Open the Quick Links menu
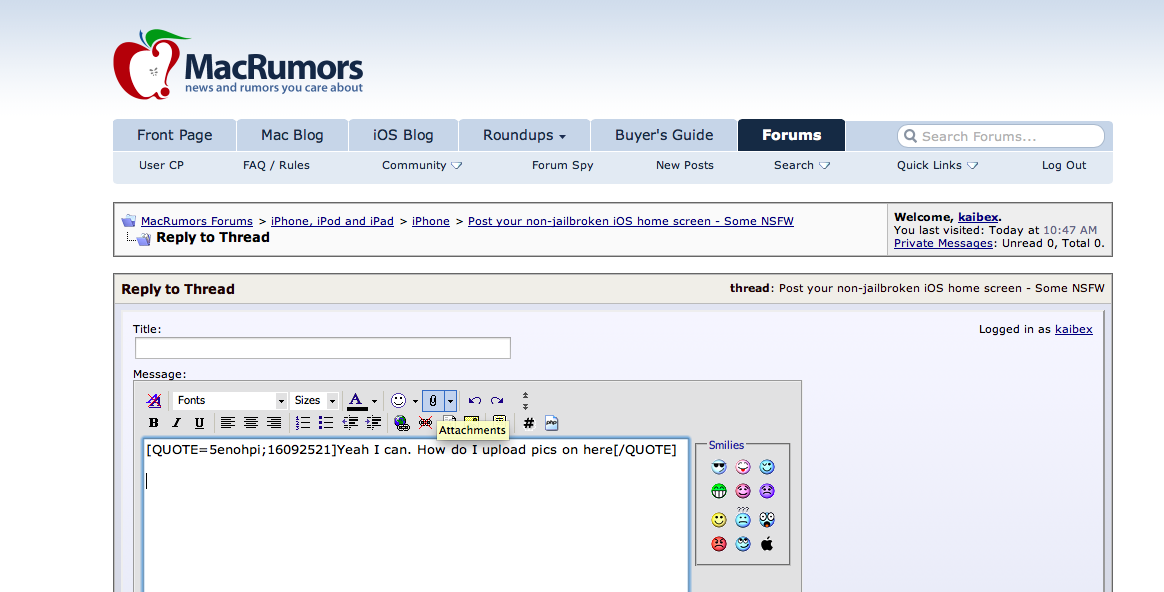1164x592 pixels. (x=937, y=165)
